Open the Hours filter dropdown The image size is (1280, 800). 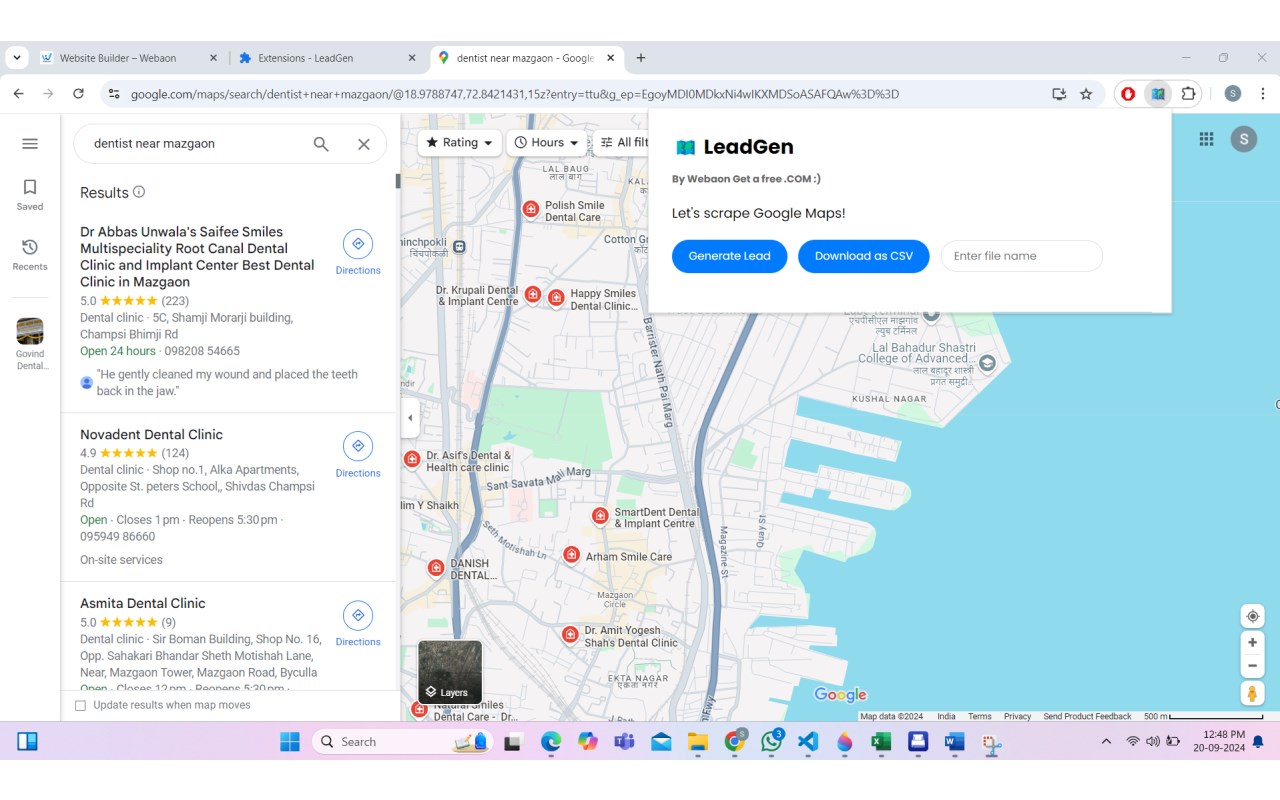coord(547,143)
